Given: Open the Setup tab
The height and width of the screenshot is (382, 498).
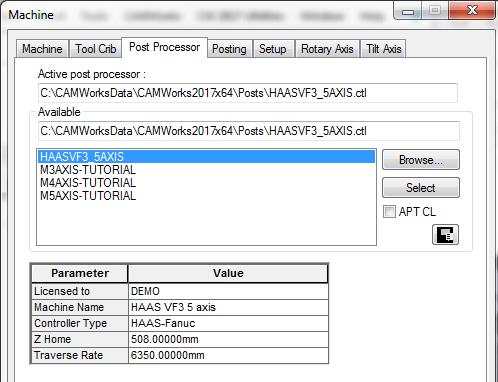Looking at the screenshot, I should pyautogui.click(x=273, y=49).
